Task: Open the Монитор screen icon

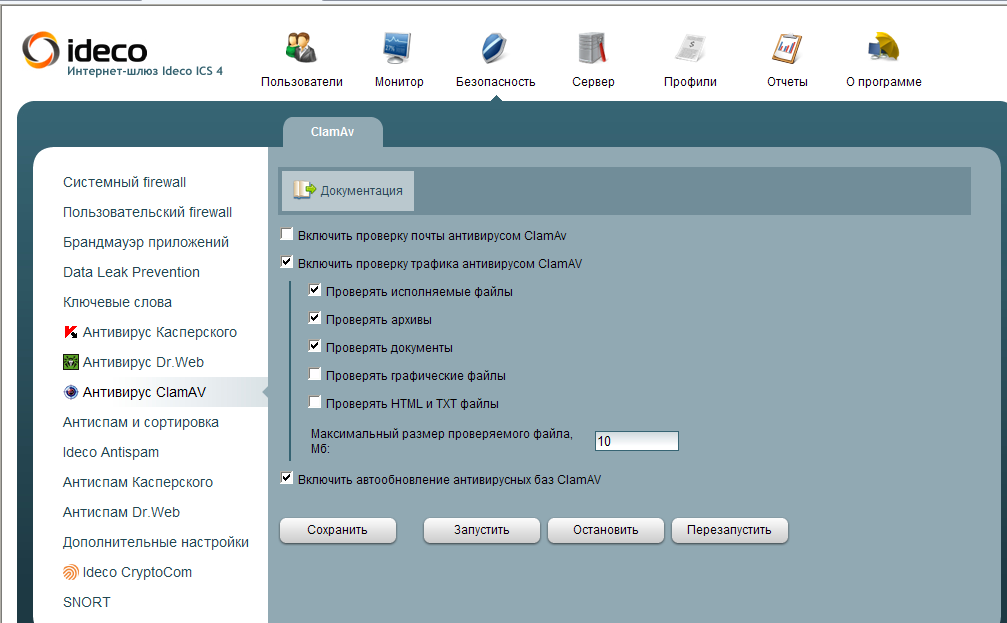Action: [x=398, y=48]
